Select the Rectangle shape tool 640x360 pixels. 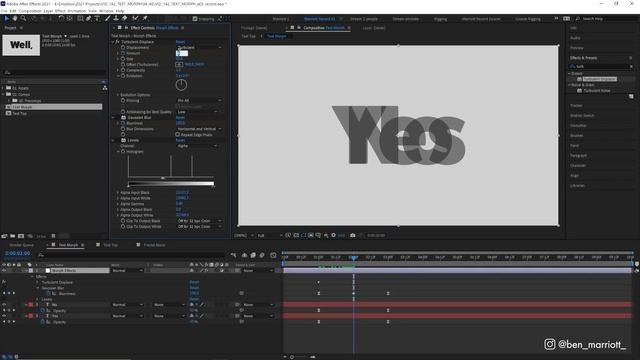[80, 18]
